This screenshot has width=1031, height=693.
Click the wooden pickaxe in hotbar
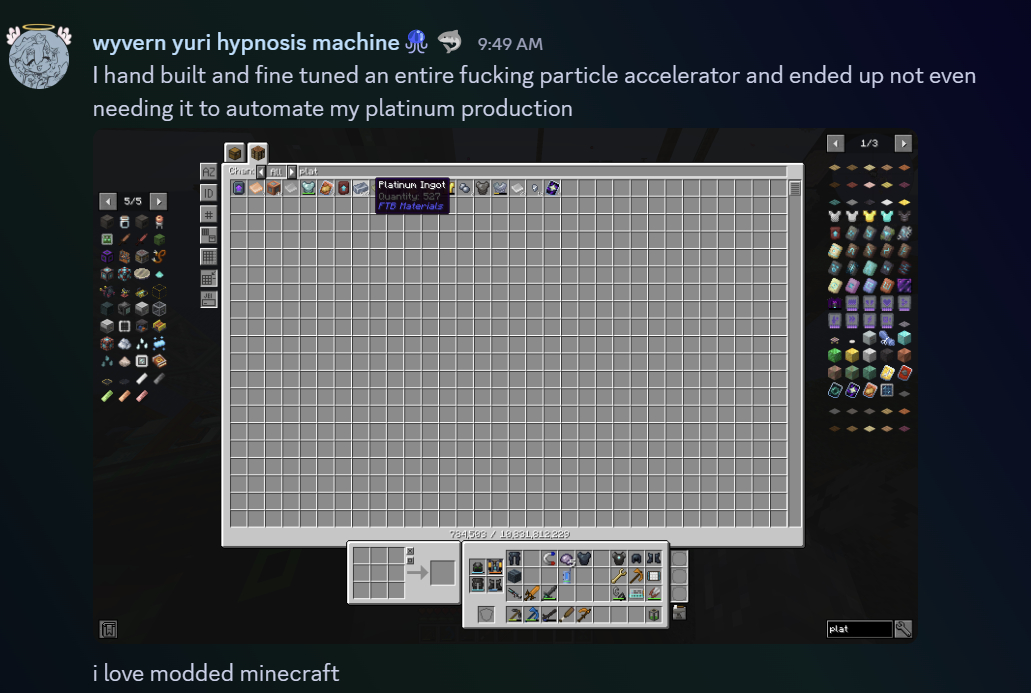click(x=585, y=614)
